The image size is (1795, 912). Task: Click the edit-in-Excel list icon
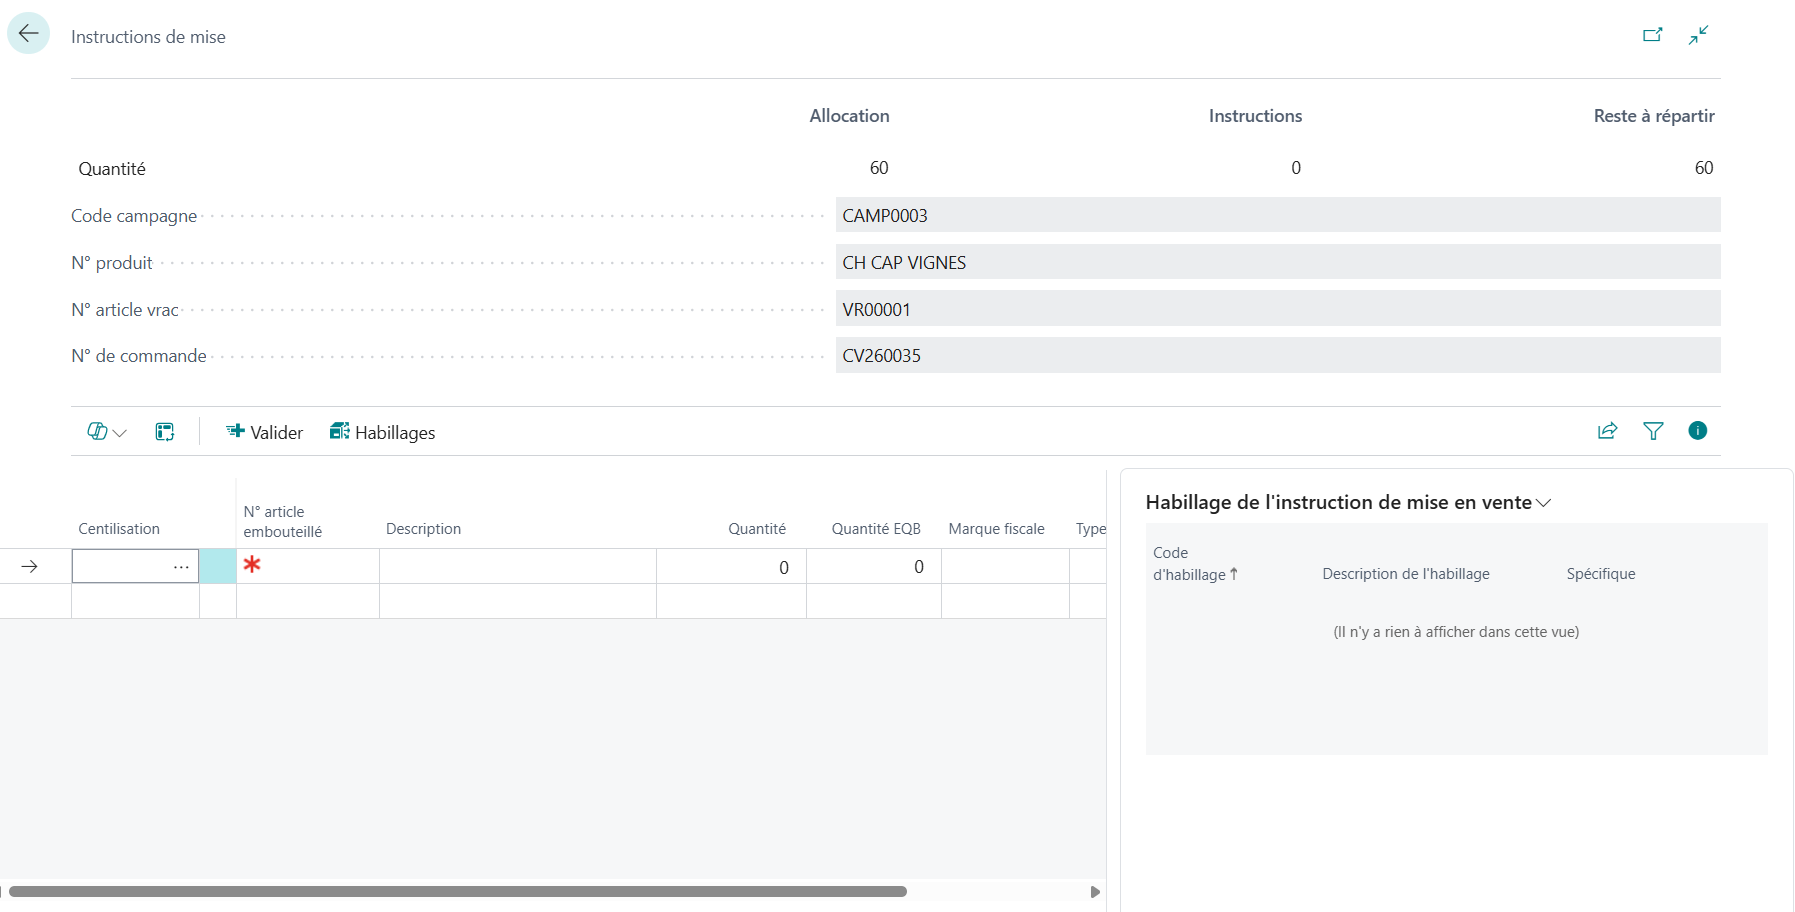tap(165, 432)
